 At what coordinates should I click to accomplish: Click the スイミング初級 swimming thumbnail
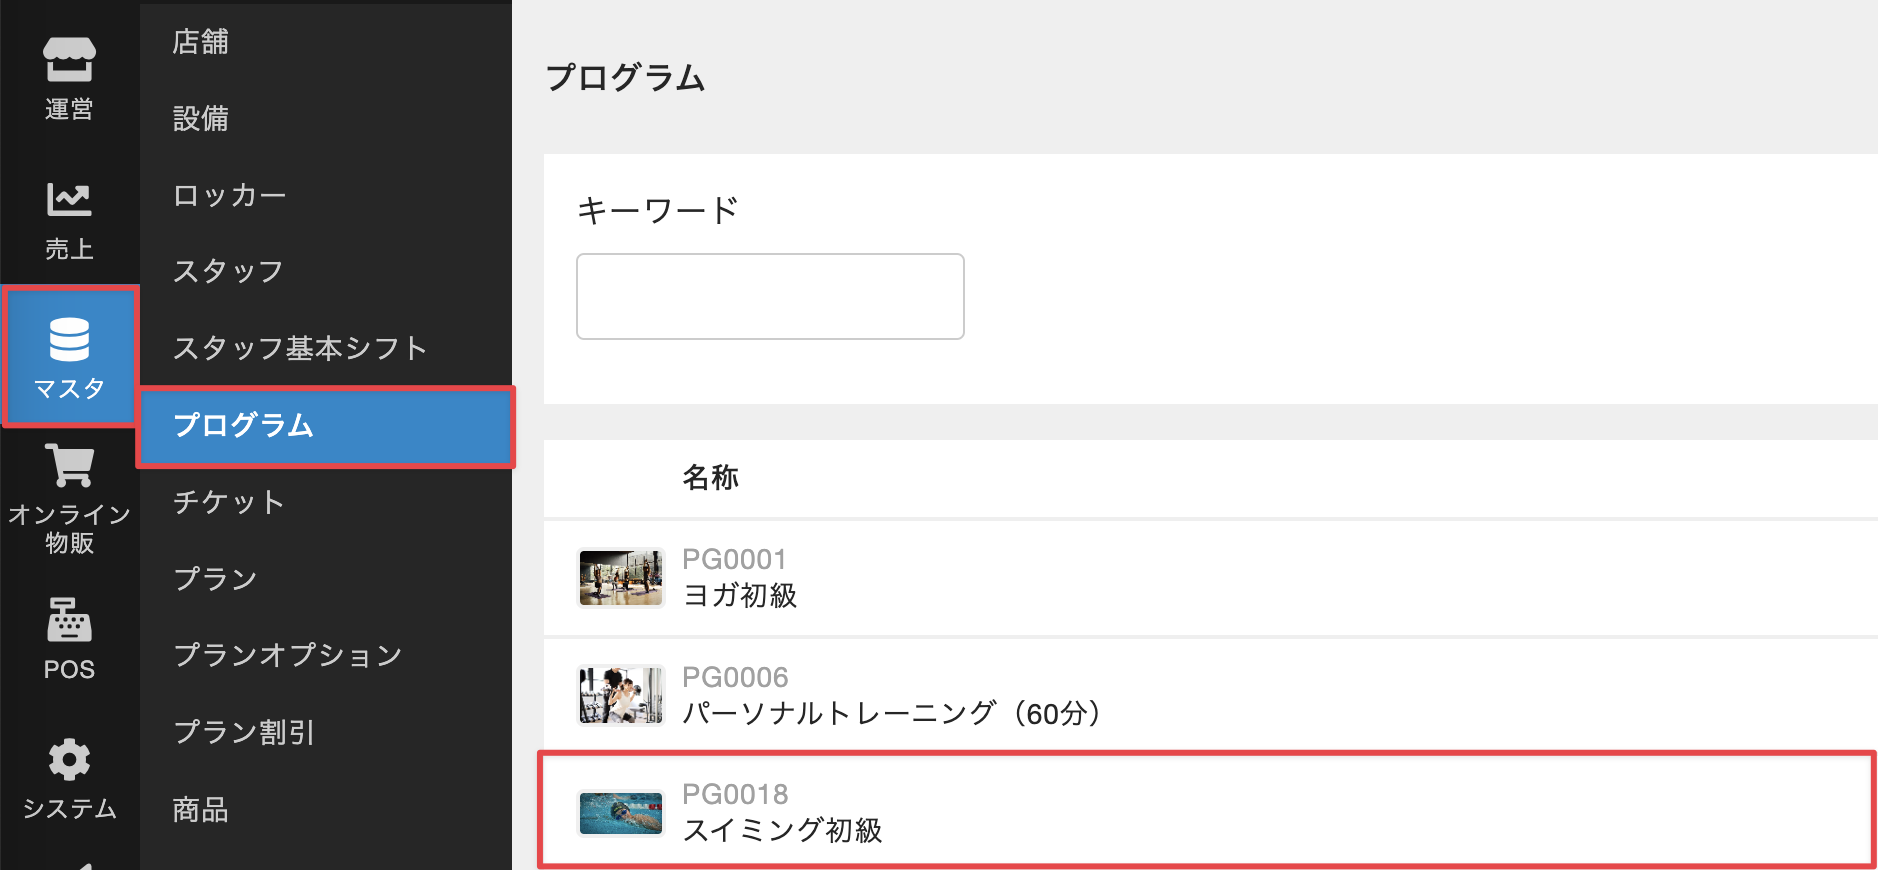[x=621, y=813]
